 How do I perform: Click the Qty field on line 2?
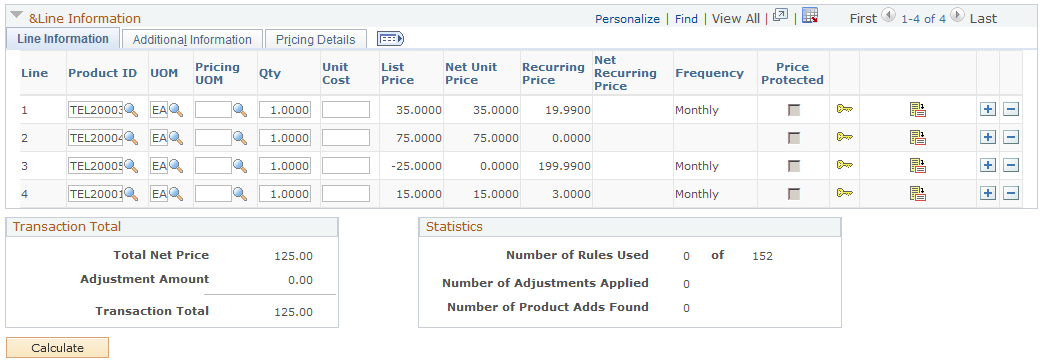[285, 138]
